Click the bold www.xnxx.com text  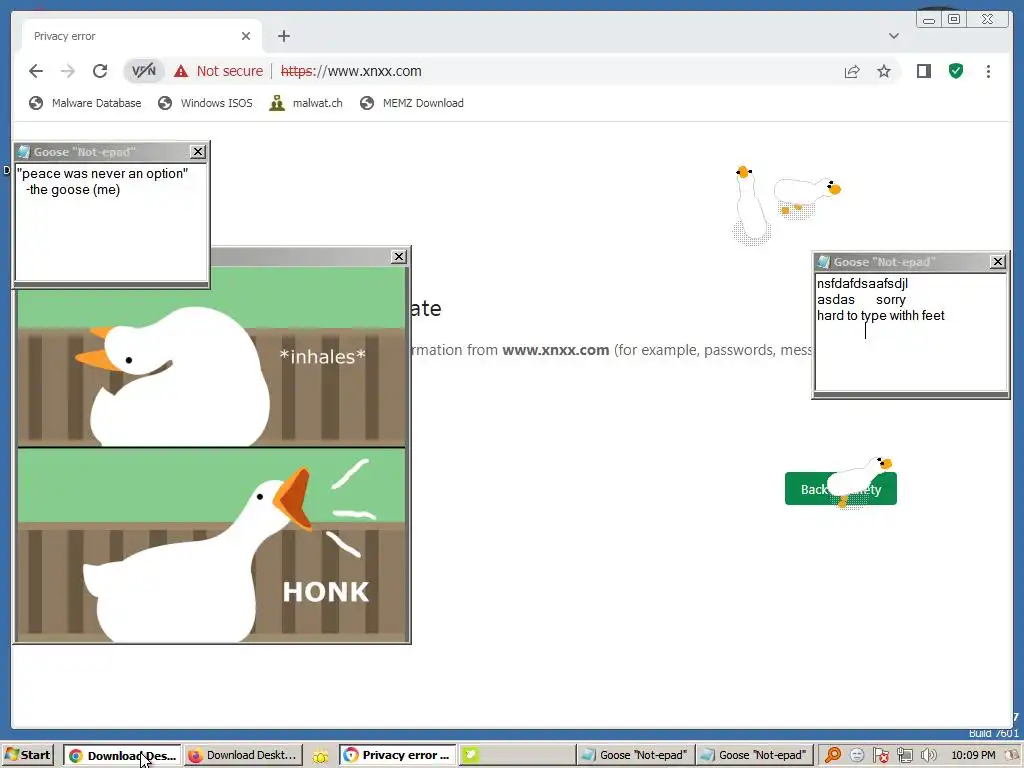pos(555,350)
